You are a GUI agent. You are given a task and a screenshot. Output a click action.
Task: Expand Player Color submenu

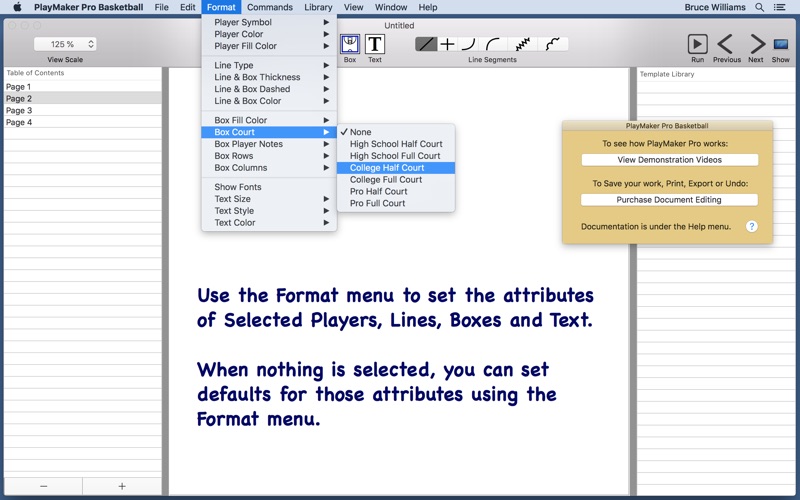(269, 34)
